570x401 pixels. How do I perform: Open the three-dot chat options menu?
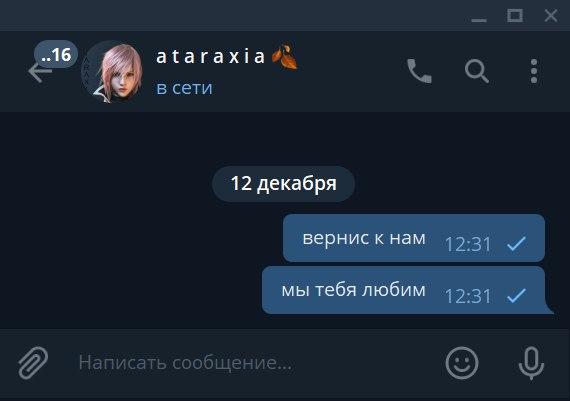tap(534, 71)
